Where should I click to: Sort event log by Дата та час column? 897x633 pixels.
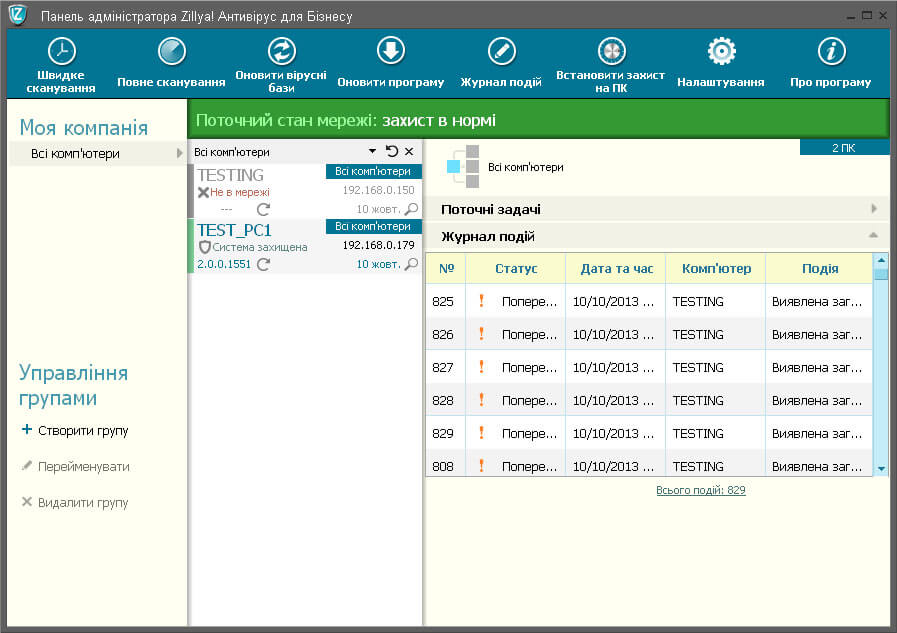coord(617,268)
